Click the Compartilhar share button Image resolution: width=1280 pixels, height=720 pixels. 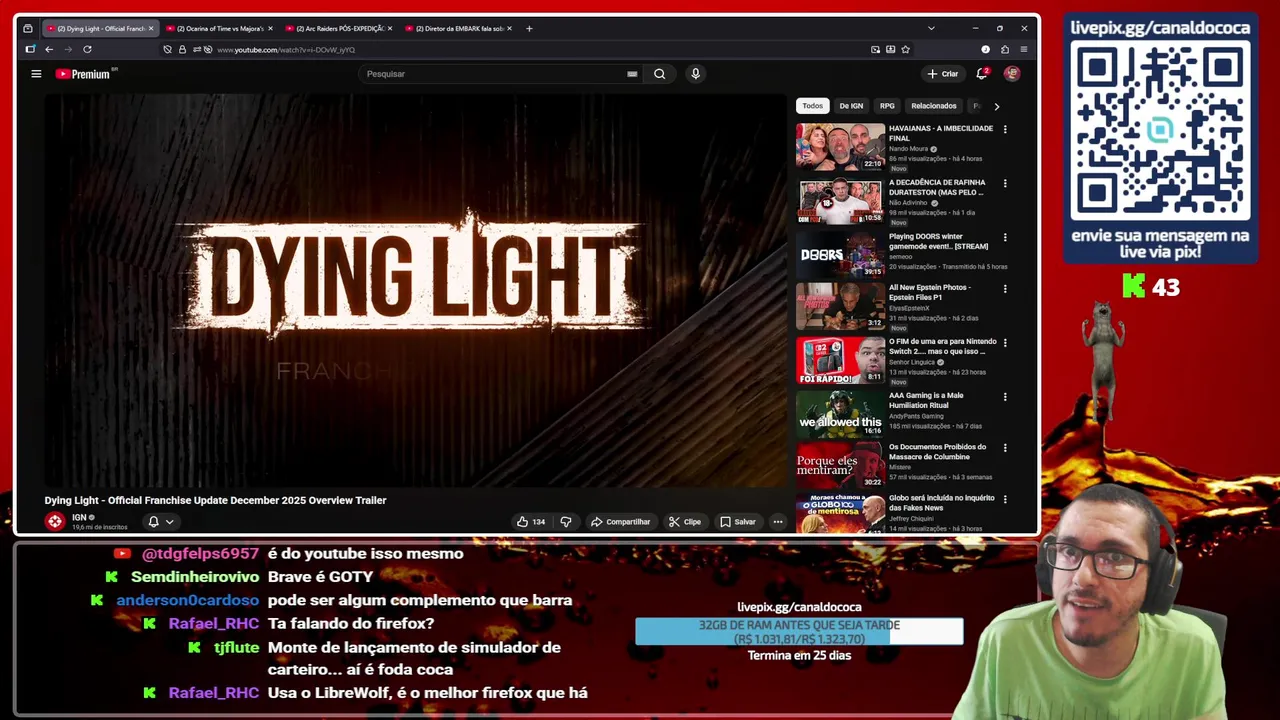[620, 521]
